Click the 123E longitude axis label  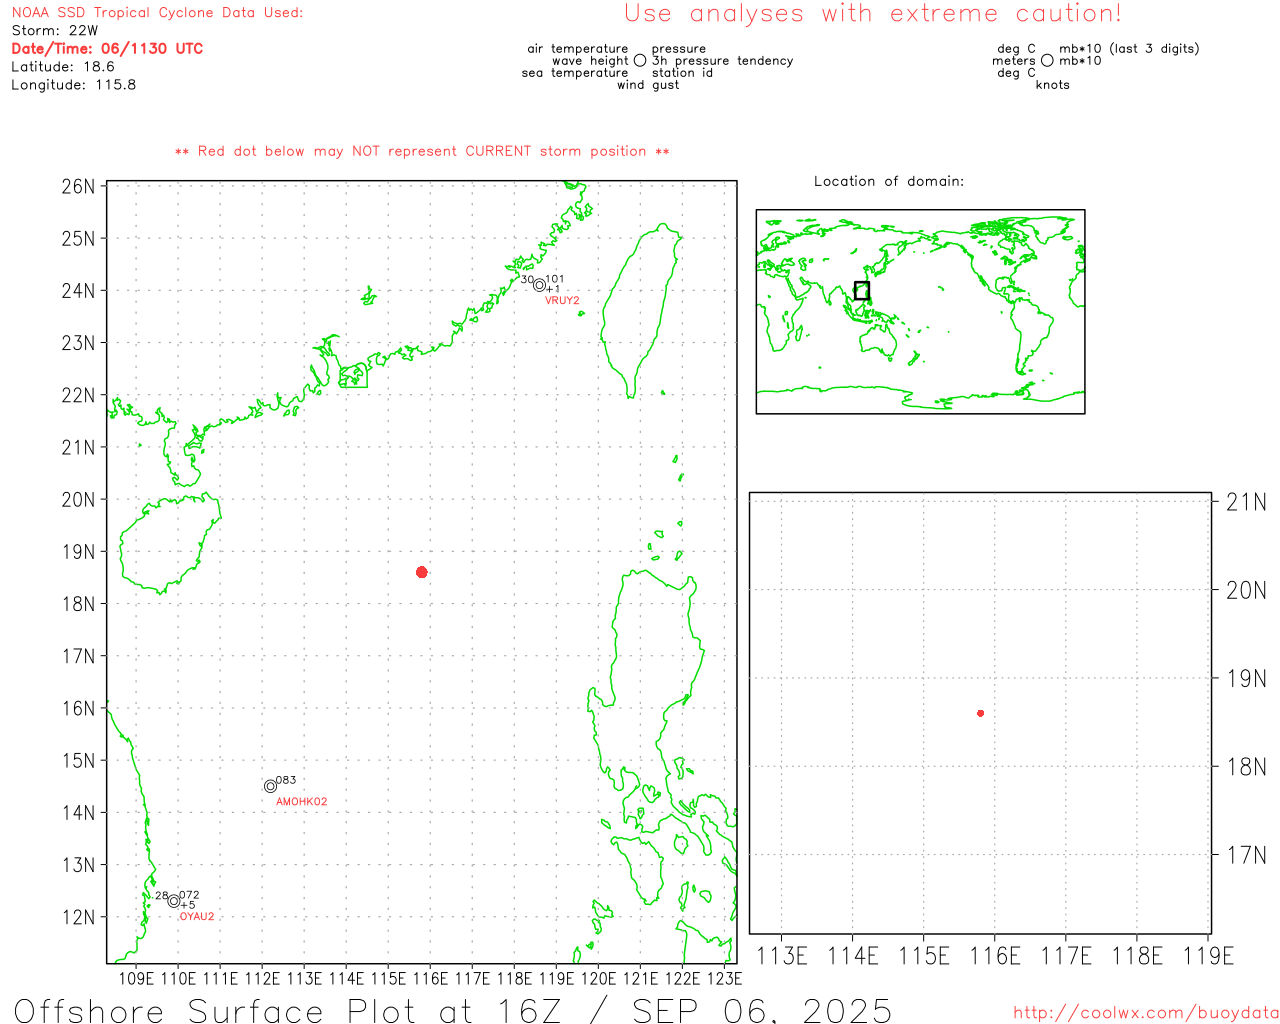[x=724, y=978]
